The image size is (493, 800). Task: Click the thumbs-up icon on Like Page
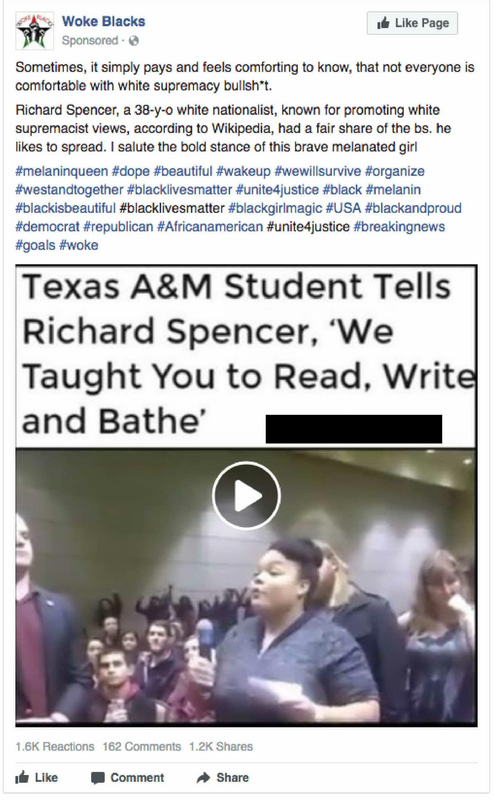pyautogui.click(x=383, y=23)
